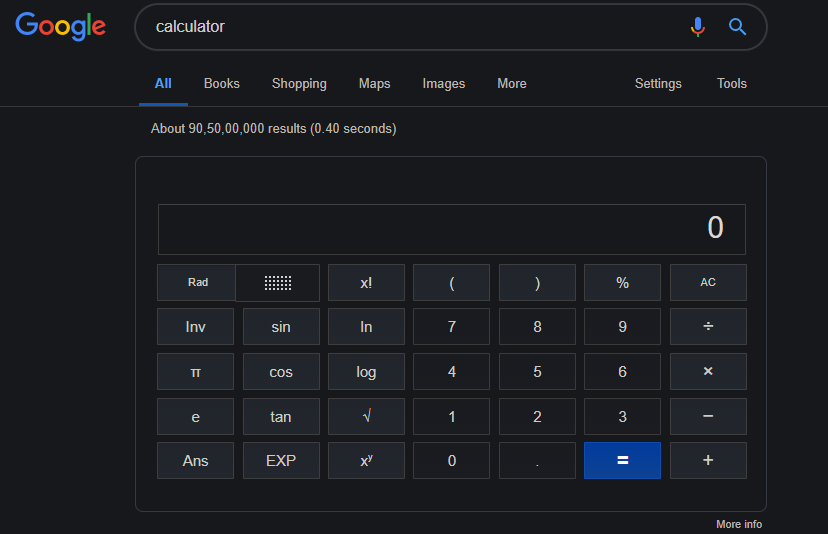Screen dimensions: 828x534
Task: Switch to the Images tab
Action: click(443, 84)
